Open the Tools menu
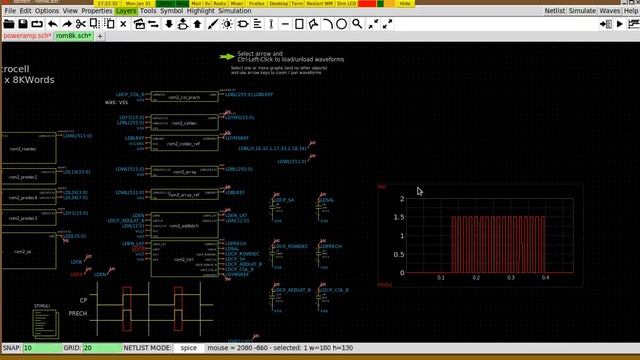 pyautogui.click(x=148, y=11)
